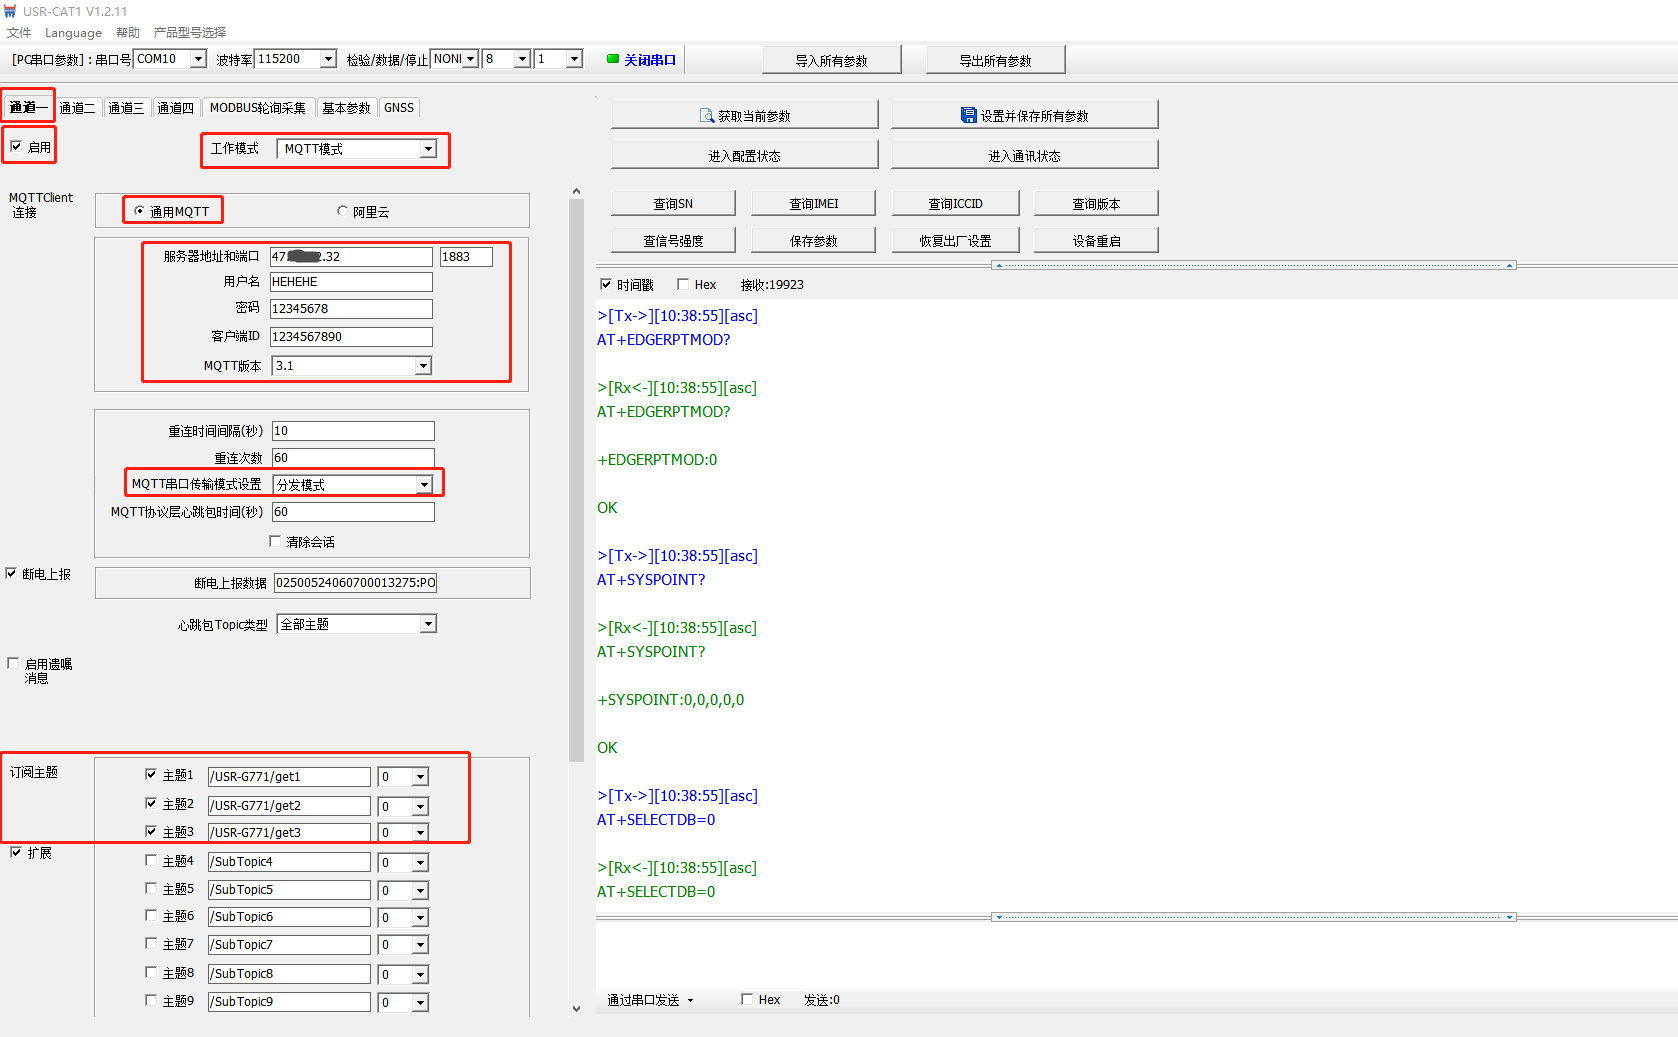The width and height of the screenshot is (1678, 1037).
Task: Open the 通过串口发送 send-mode arrow
Action: pyautogui.click(x=690, y=1000)
